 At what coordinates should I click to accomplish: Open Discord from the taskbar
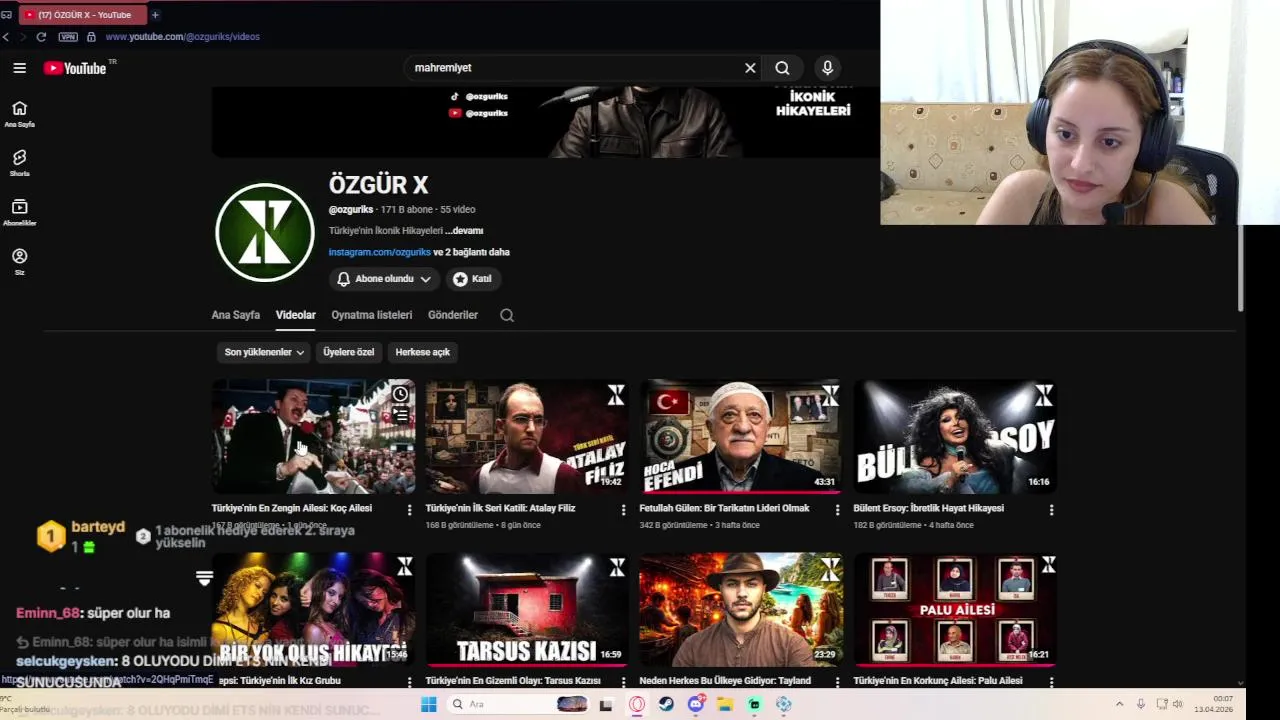pyautogui.click(x=695, y=704)
